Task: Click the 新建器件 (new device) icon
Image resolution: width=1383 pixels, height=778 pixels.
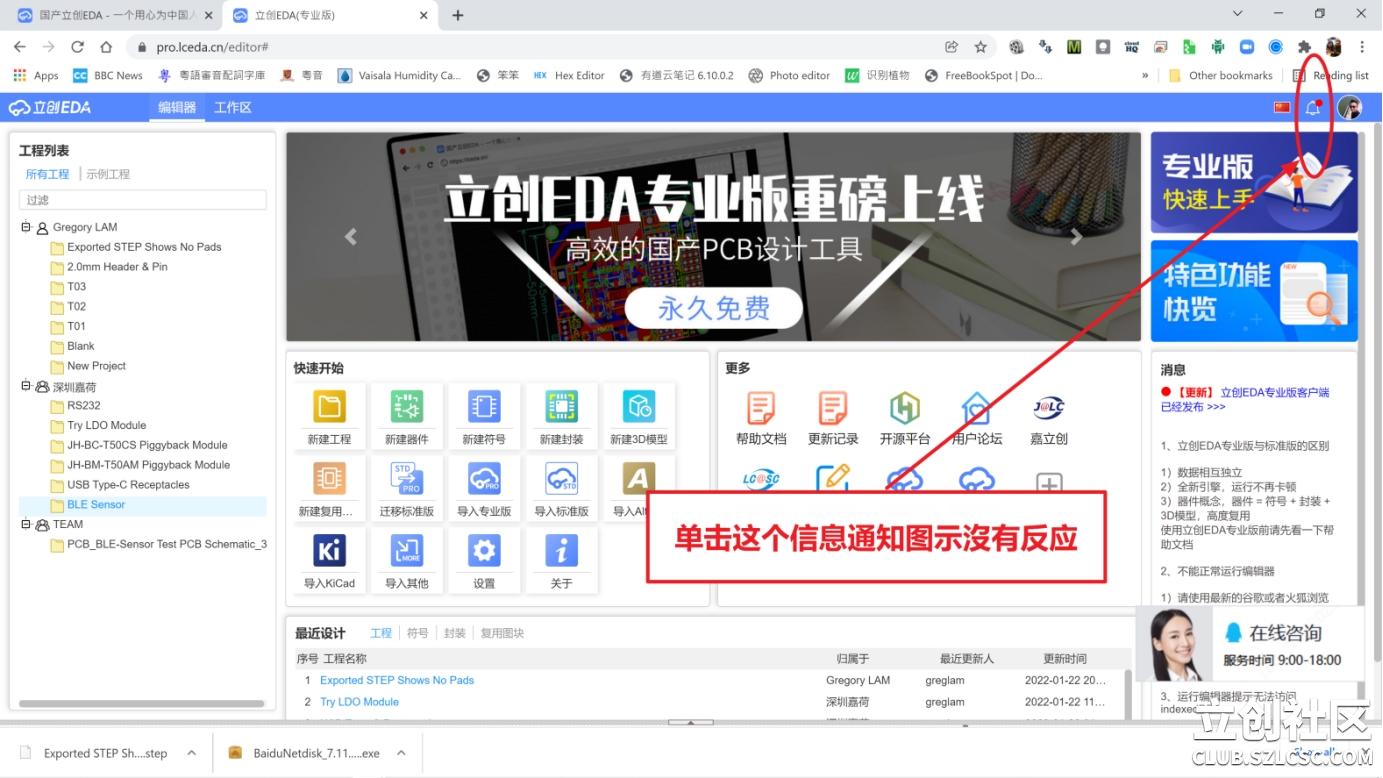Action: pyautogui.click(x=407, y=407)
